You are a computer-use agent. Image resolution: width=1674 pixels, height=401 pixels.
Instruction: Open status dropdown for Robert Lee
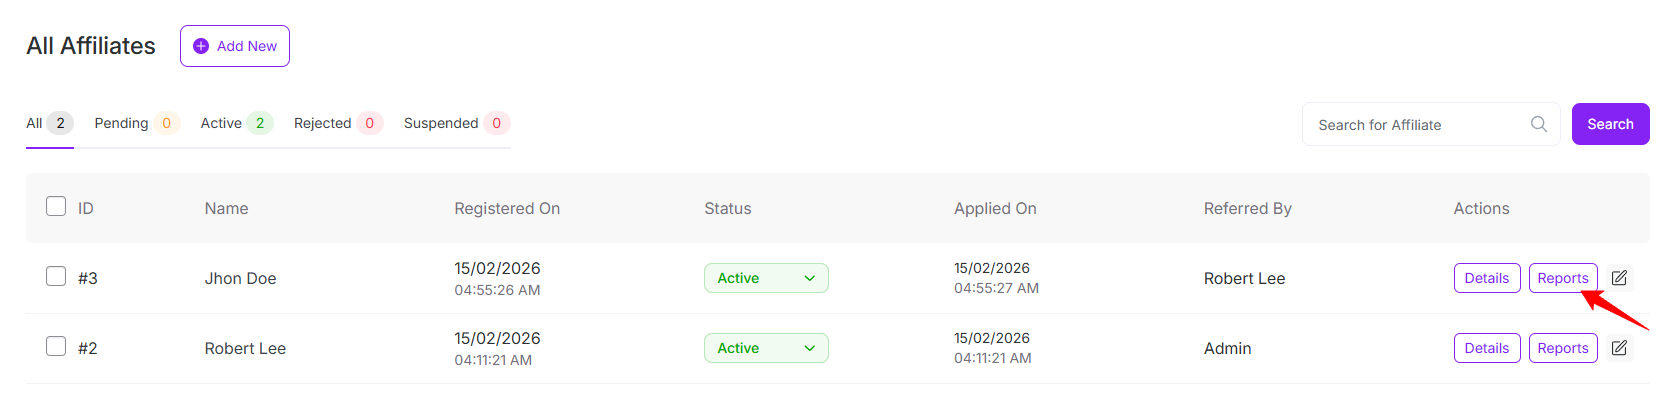pos(766,348)
